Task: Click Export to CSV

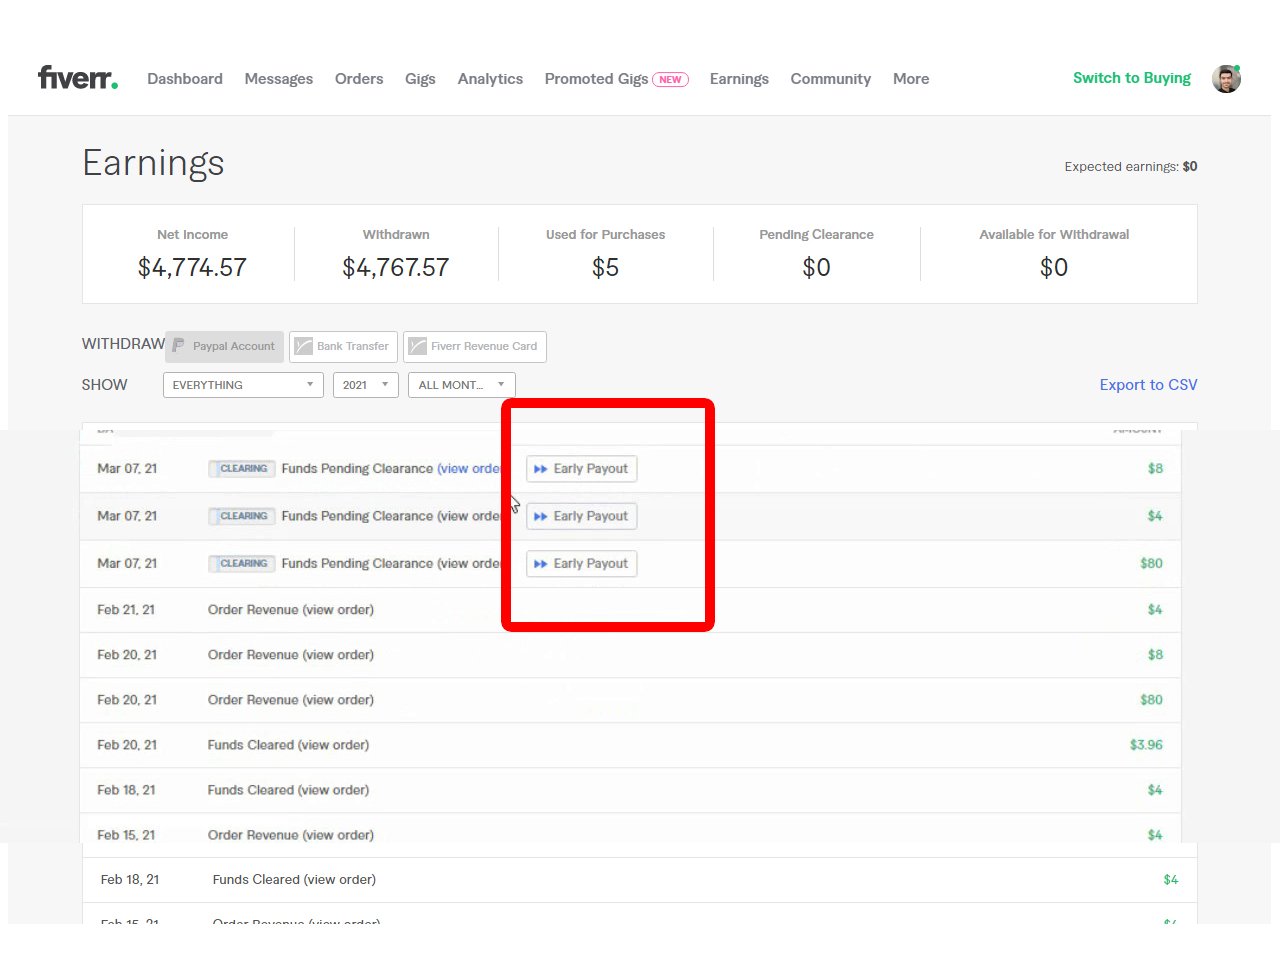Action: (1148, 385)
